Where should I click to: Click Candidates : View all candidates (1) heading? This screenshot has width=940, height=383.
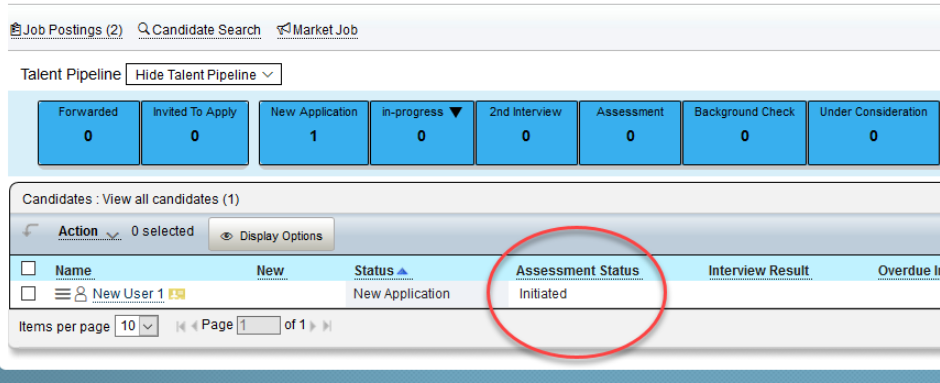131,199
